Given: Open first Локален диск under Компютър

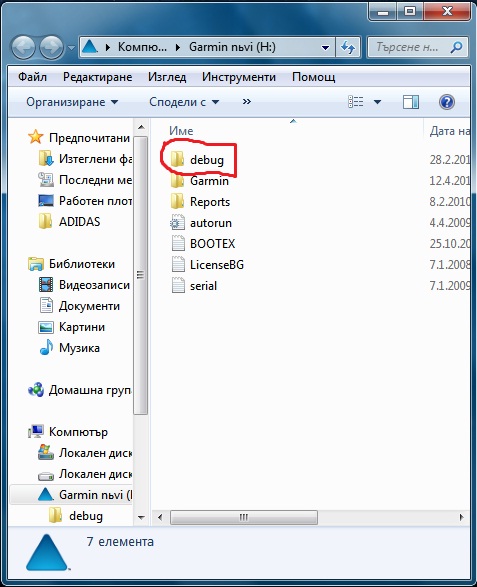Looking at the screenshot, I should tap(95, 453).
